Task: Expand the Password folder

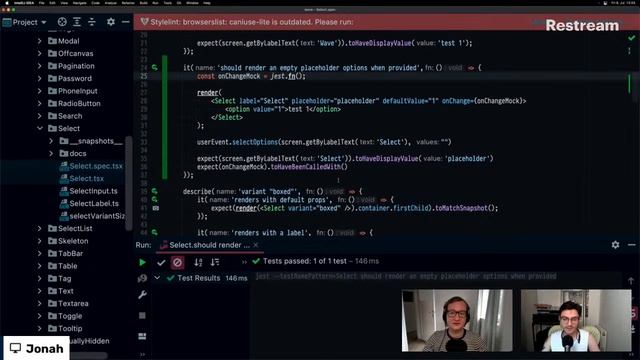Action: (40, 78)
